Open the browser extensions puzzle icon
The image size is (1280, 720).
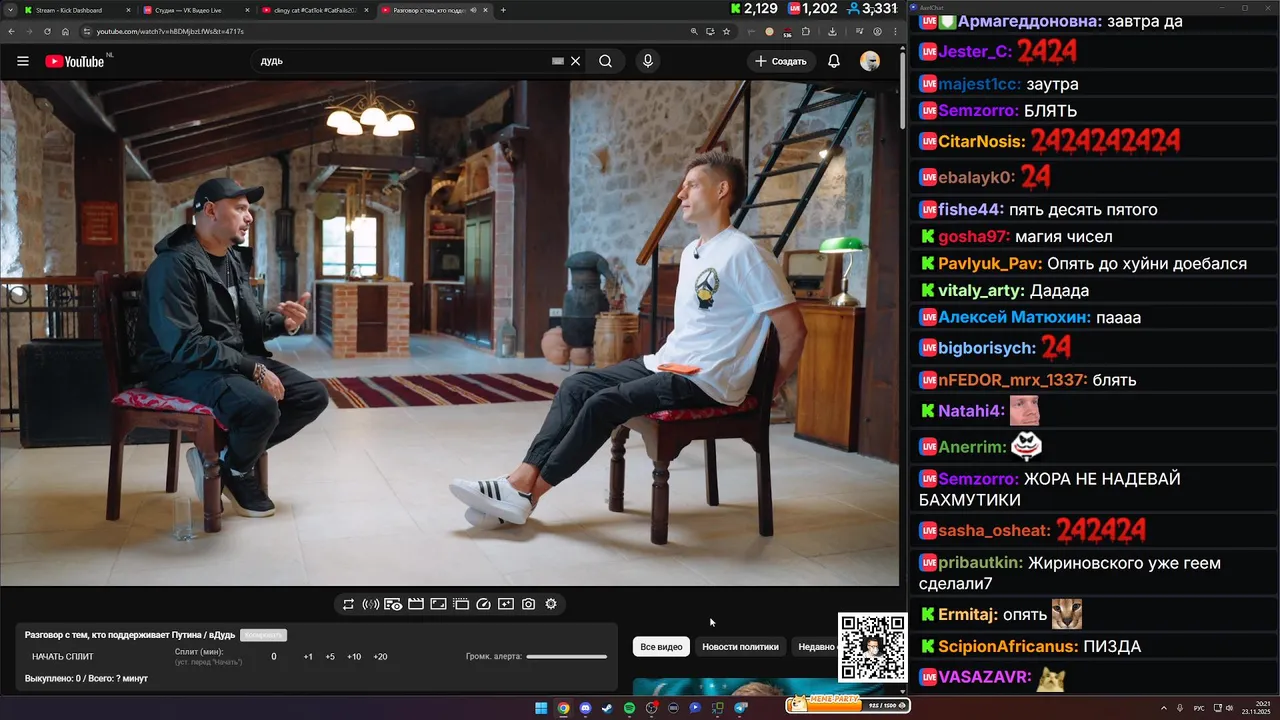pos(806,31)
